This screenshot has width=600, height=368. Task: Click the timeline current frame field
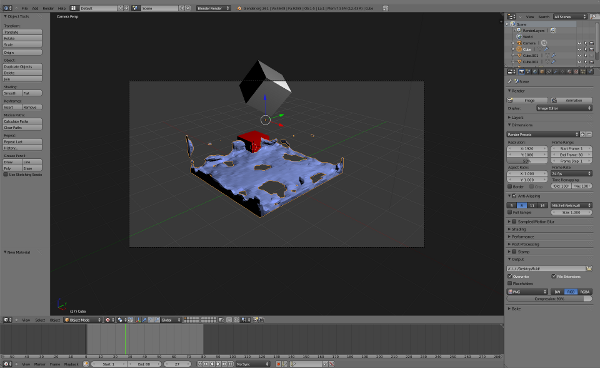178,364
